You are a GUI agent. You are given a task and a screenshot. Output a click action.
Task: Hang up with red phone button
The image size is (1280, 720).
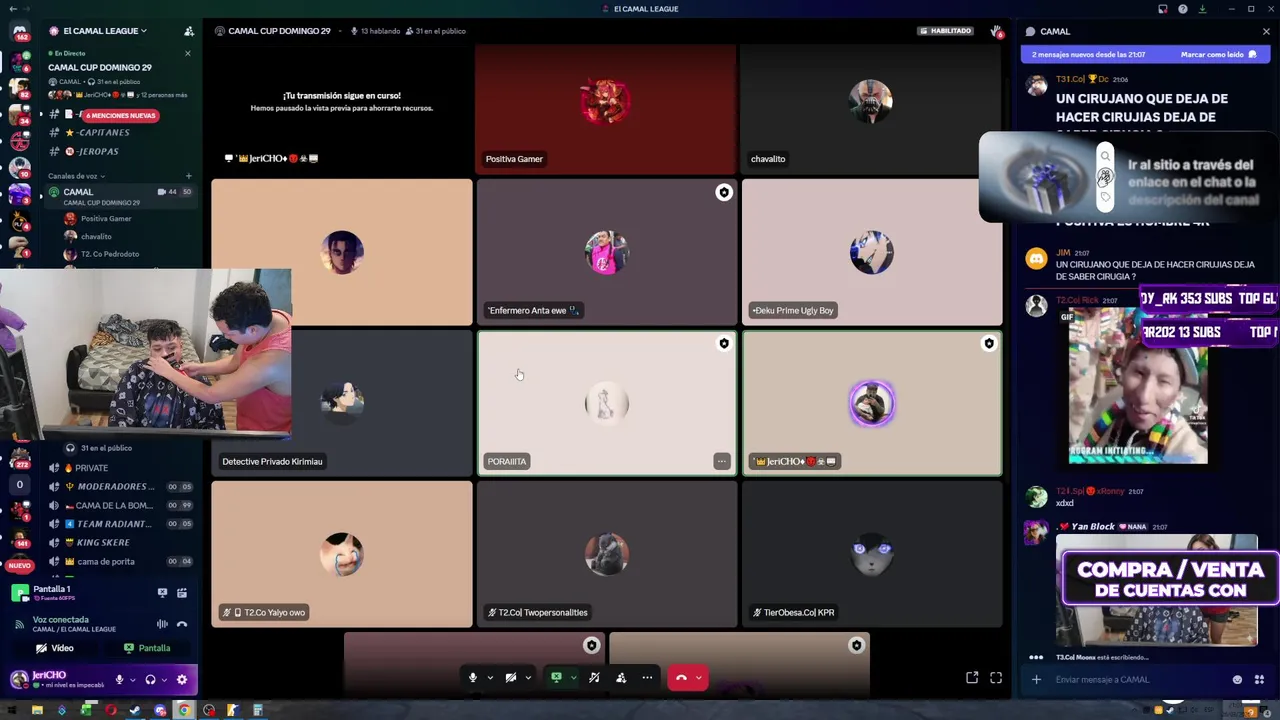(681, 678)
